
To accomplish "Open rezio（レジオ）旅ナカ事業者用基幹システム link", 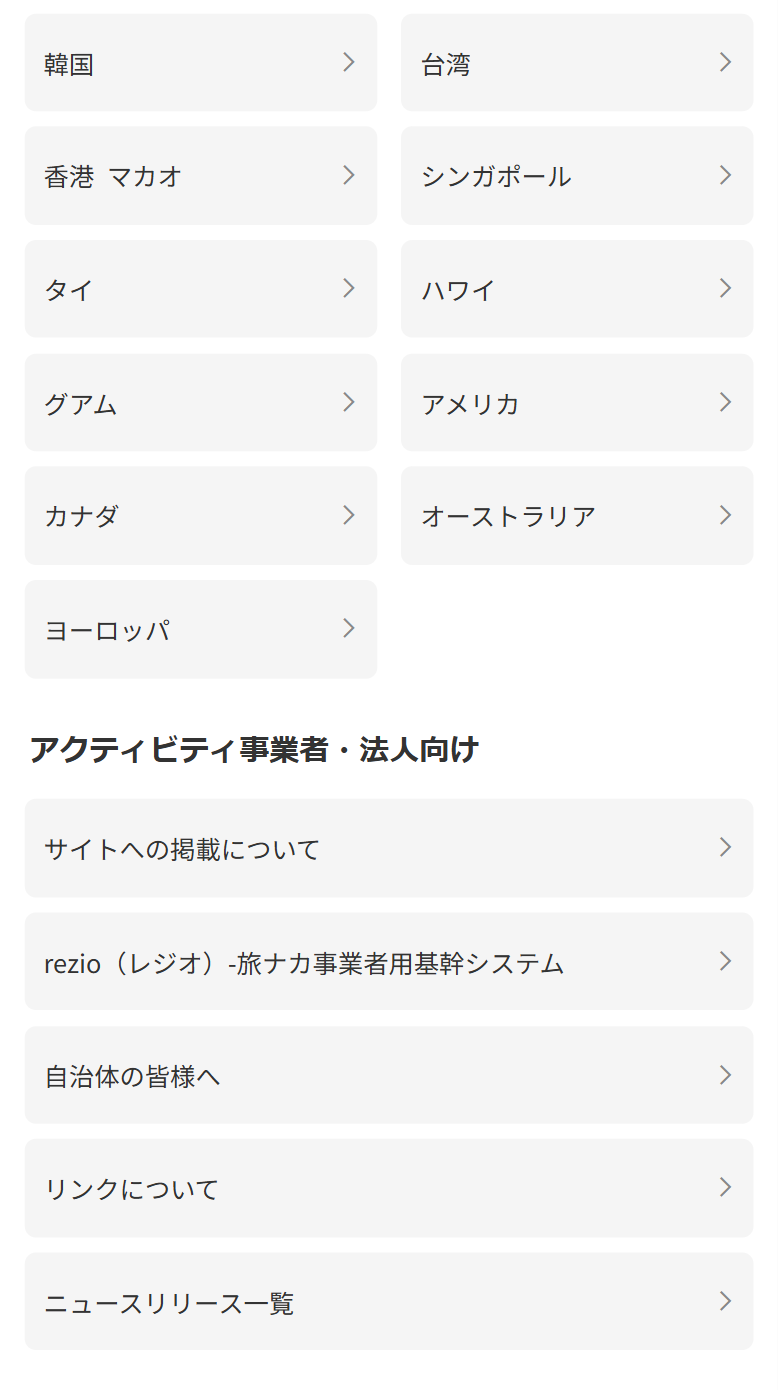I will [x=388, y=962].
